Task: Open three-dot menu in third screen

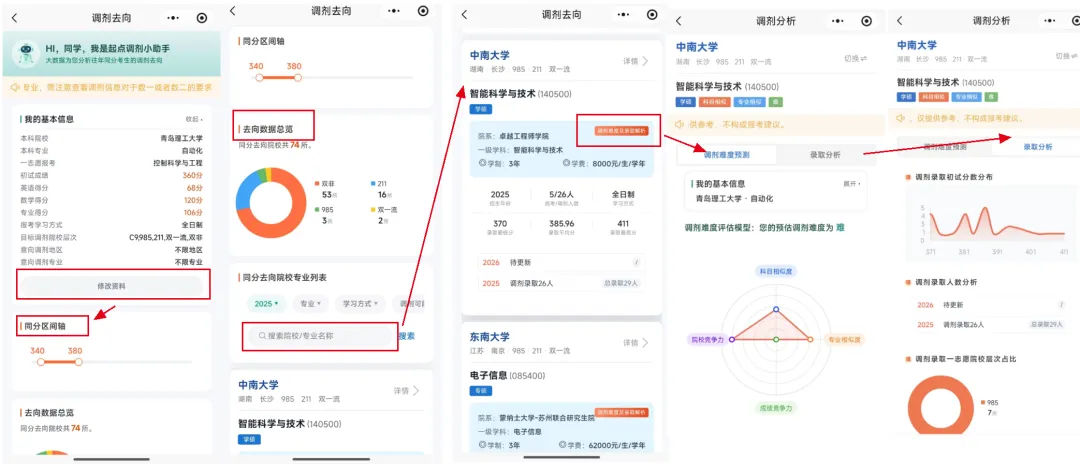Action: (x=623, y=14)
